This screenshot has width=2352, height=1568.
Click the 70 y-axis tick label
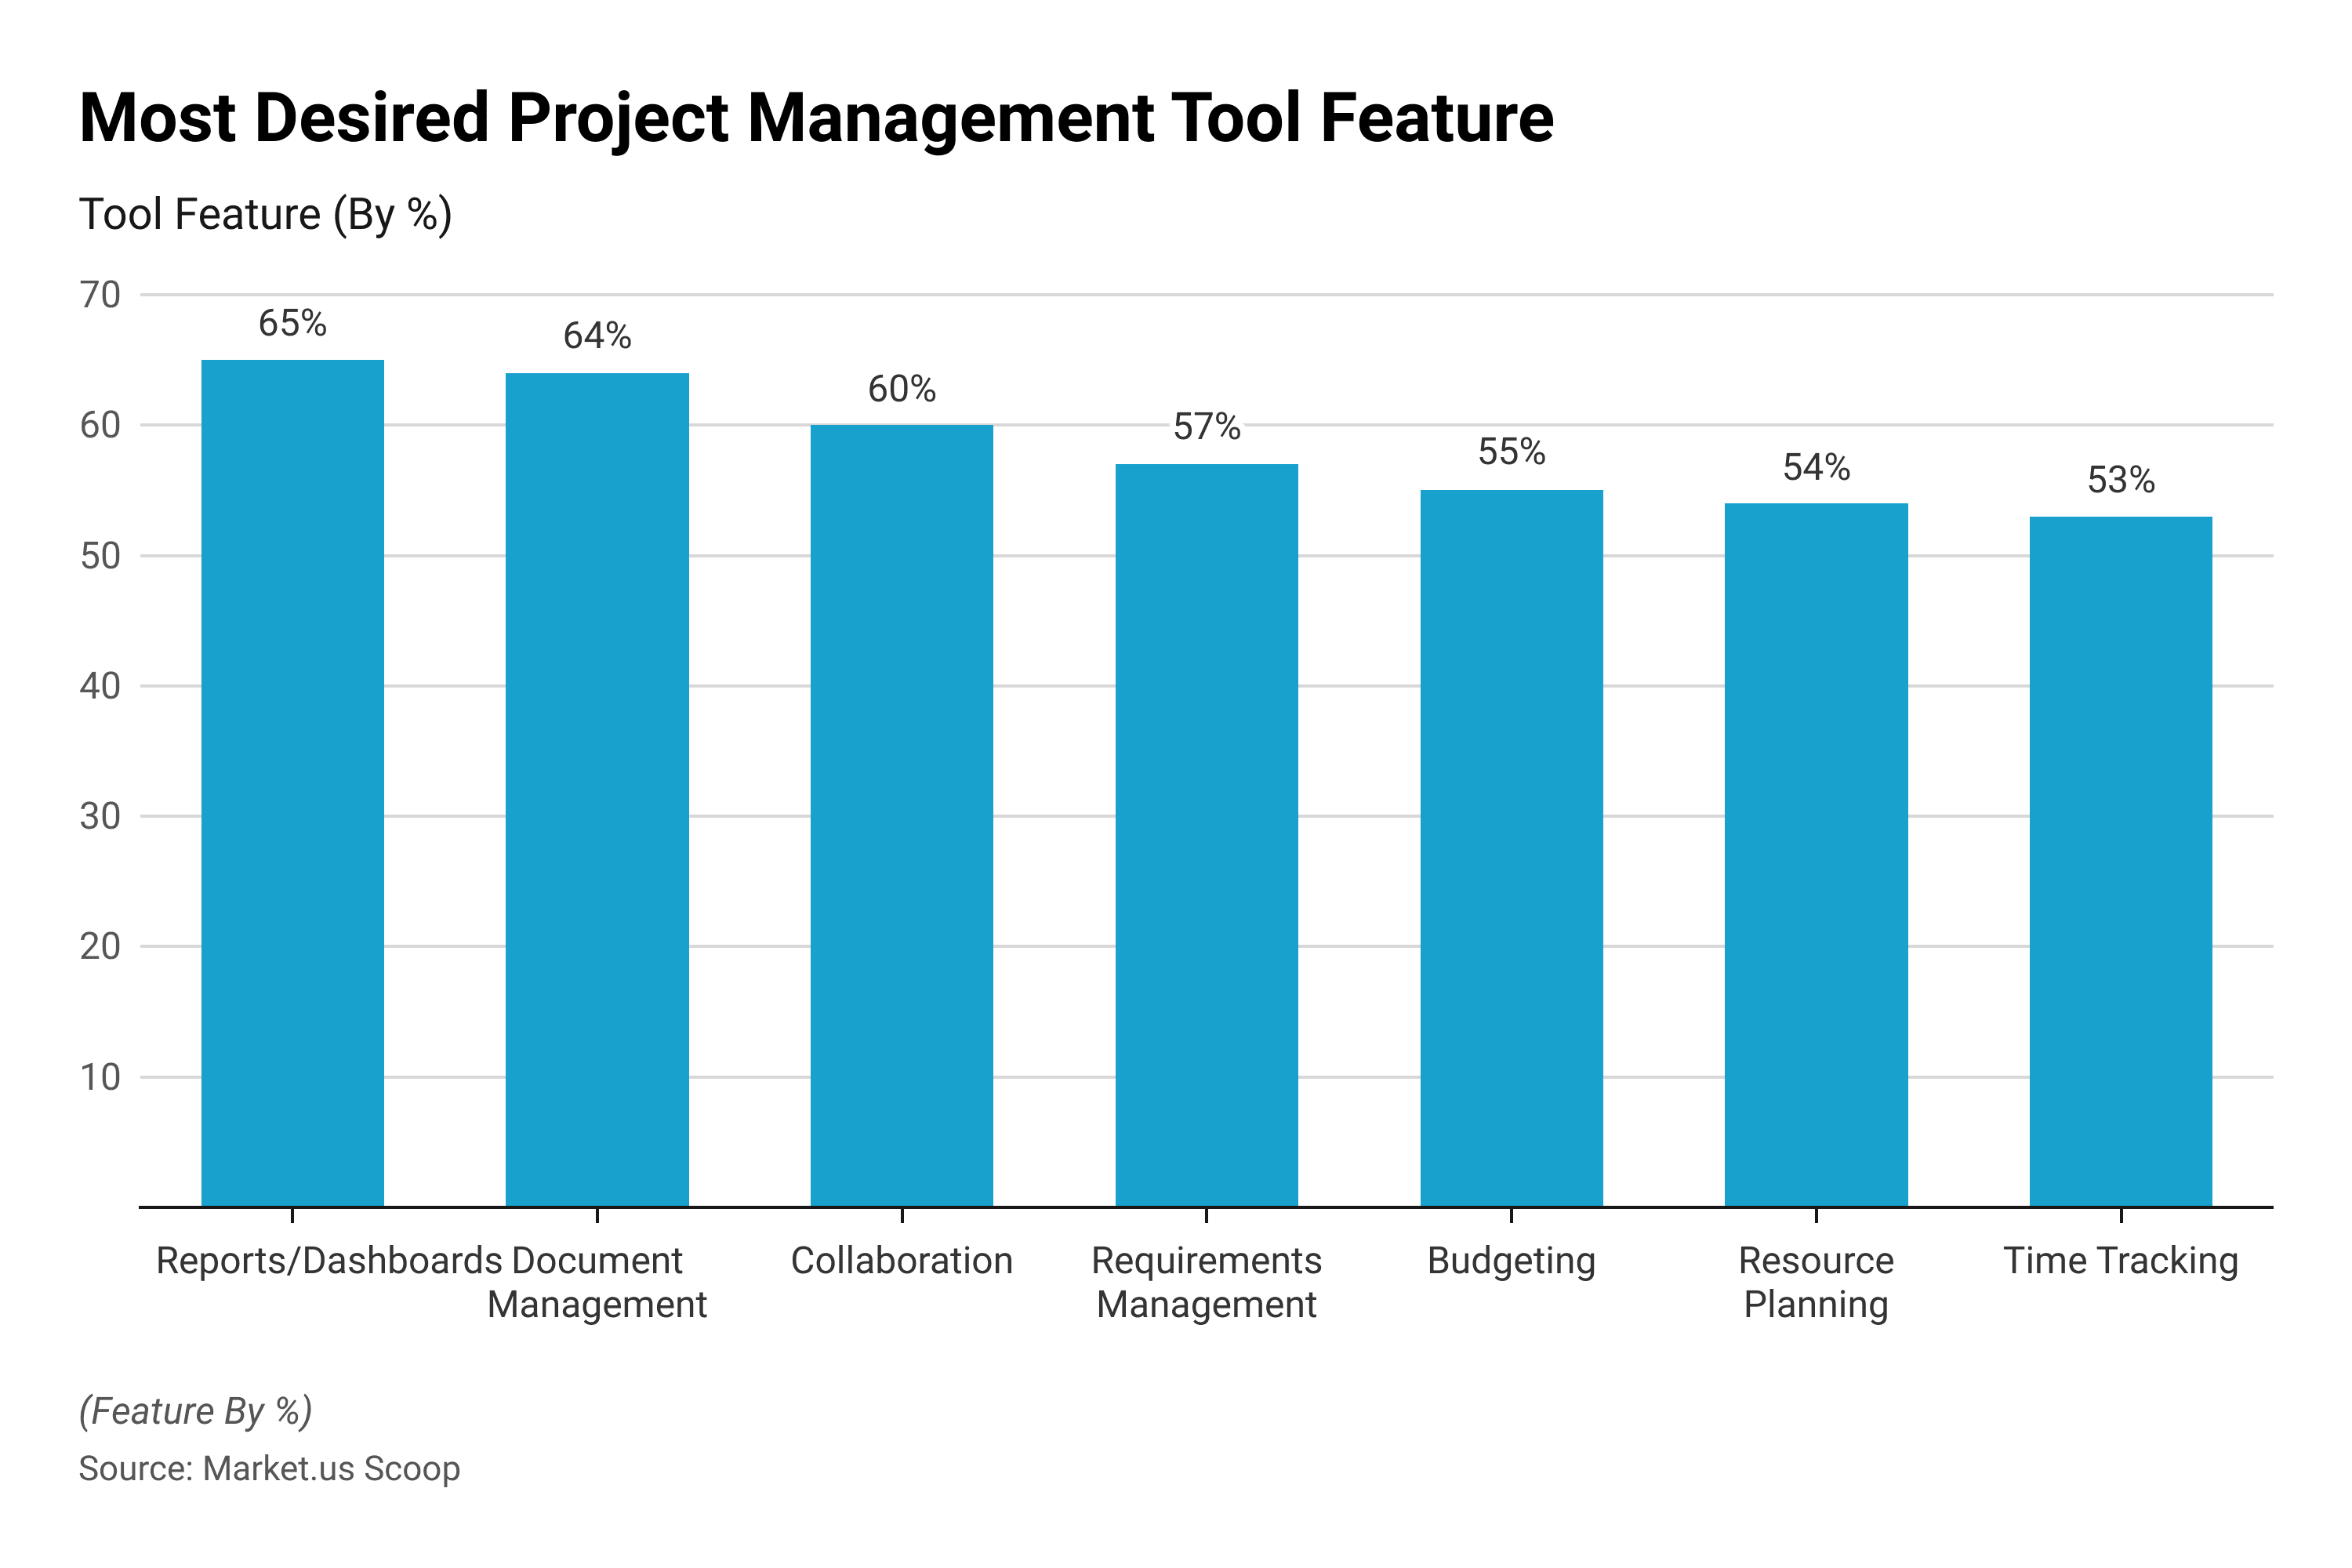pyautogui.click(x=100, y=295)
